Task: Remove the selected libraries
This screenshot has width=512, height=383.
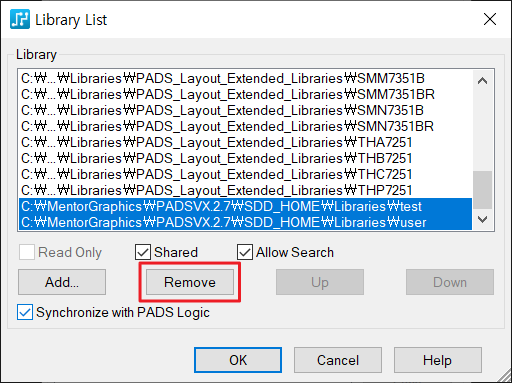Action: point(190,282)
